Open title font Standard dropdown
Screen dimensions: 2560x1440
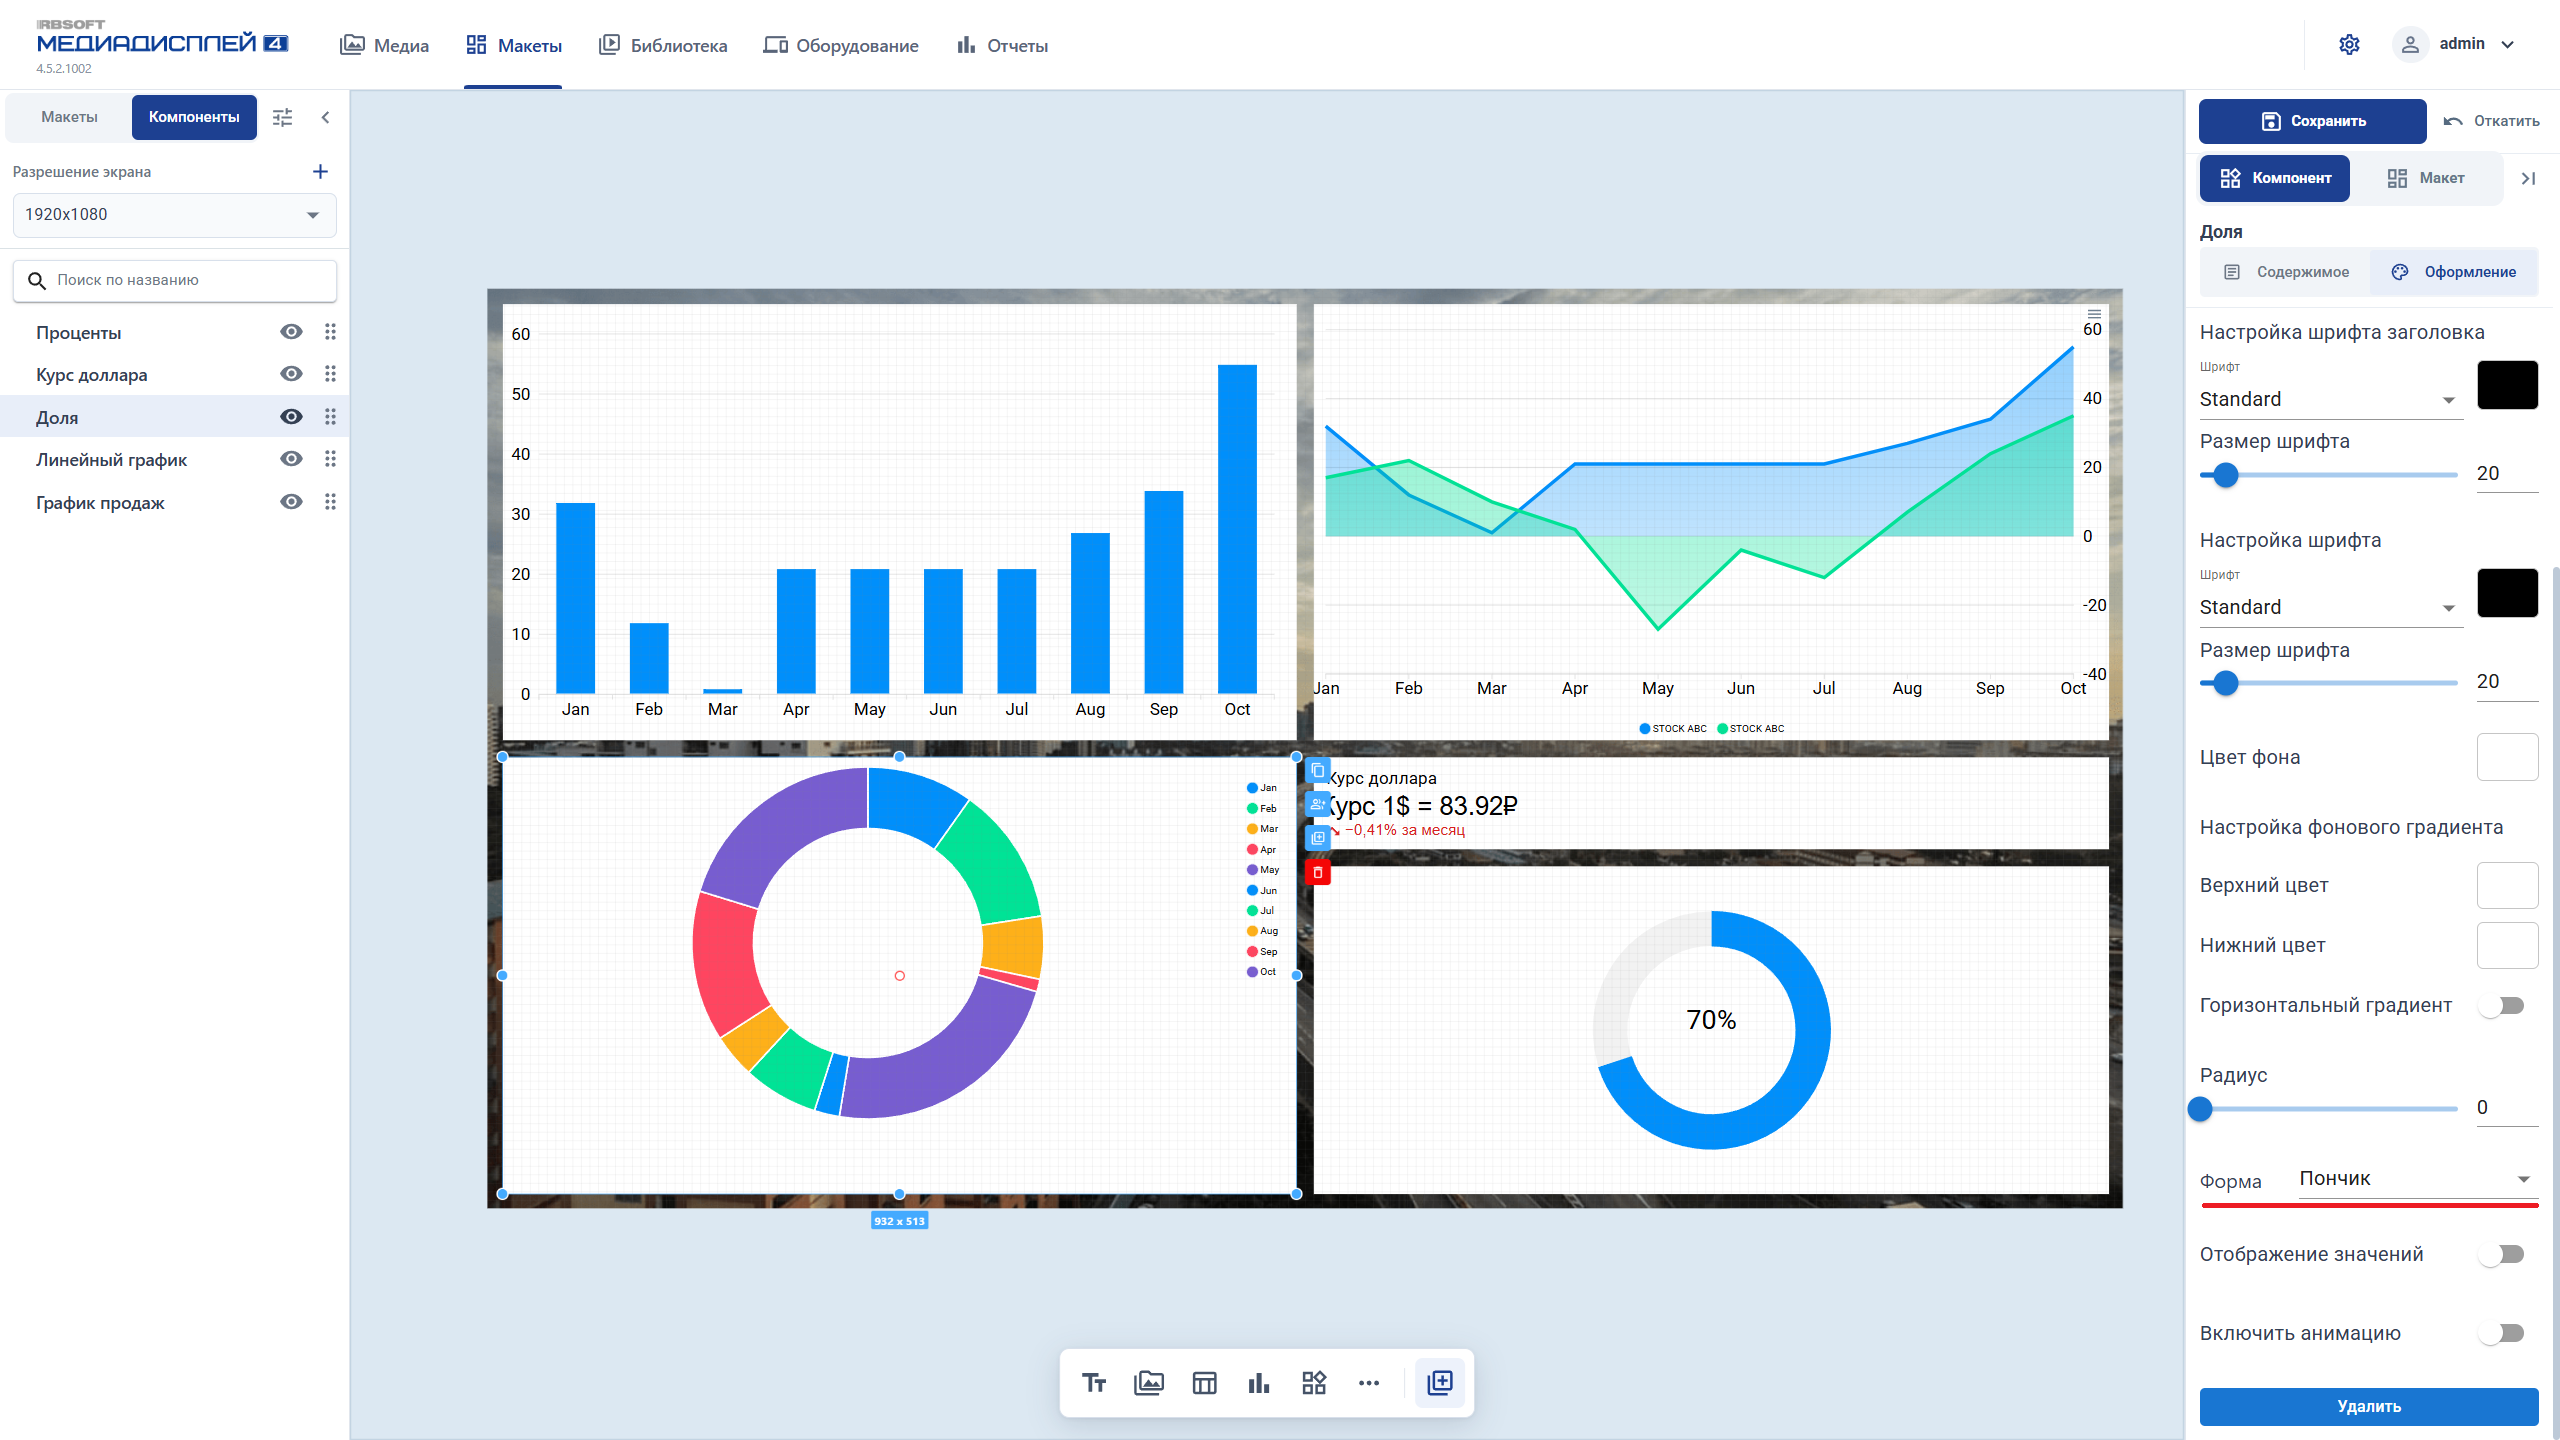click(2330, 399)
